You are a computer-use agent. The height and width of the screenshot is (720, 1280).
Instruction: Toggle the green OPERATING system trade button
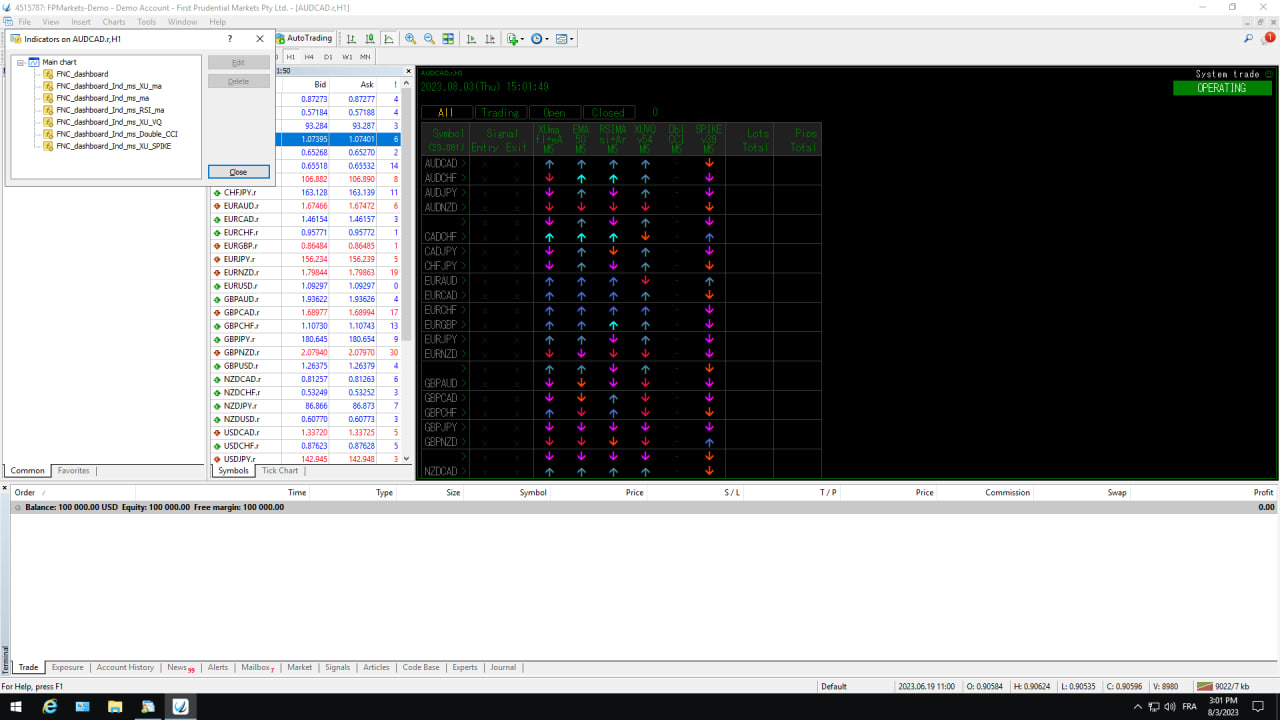(1221, 88)
